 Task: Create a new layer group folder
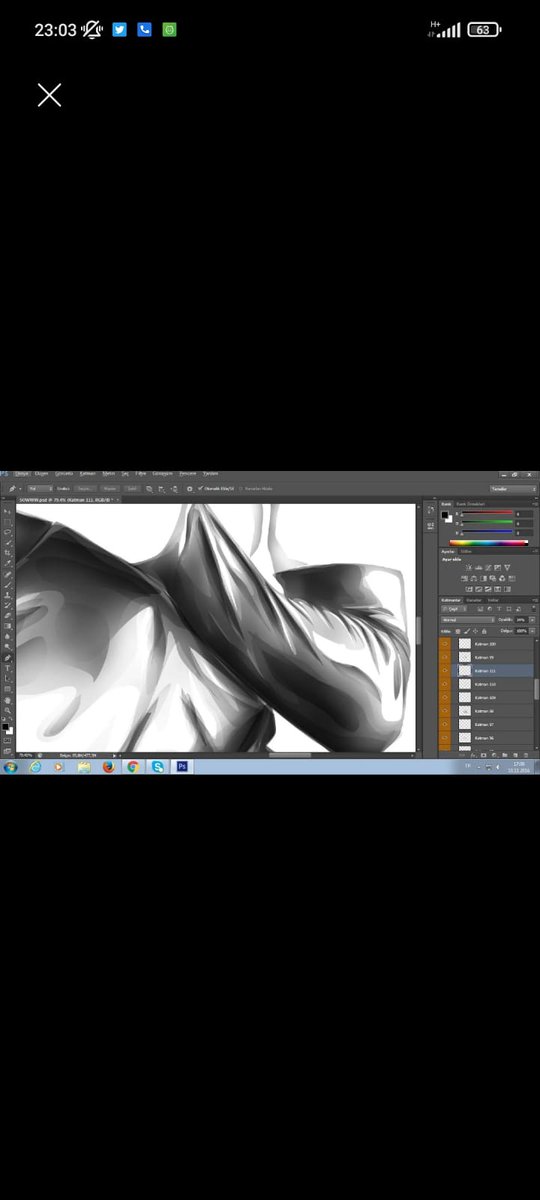pos(505,755)
